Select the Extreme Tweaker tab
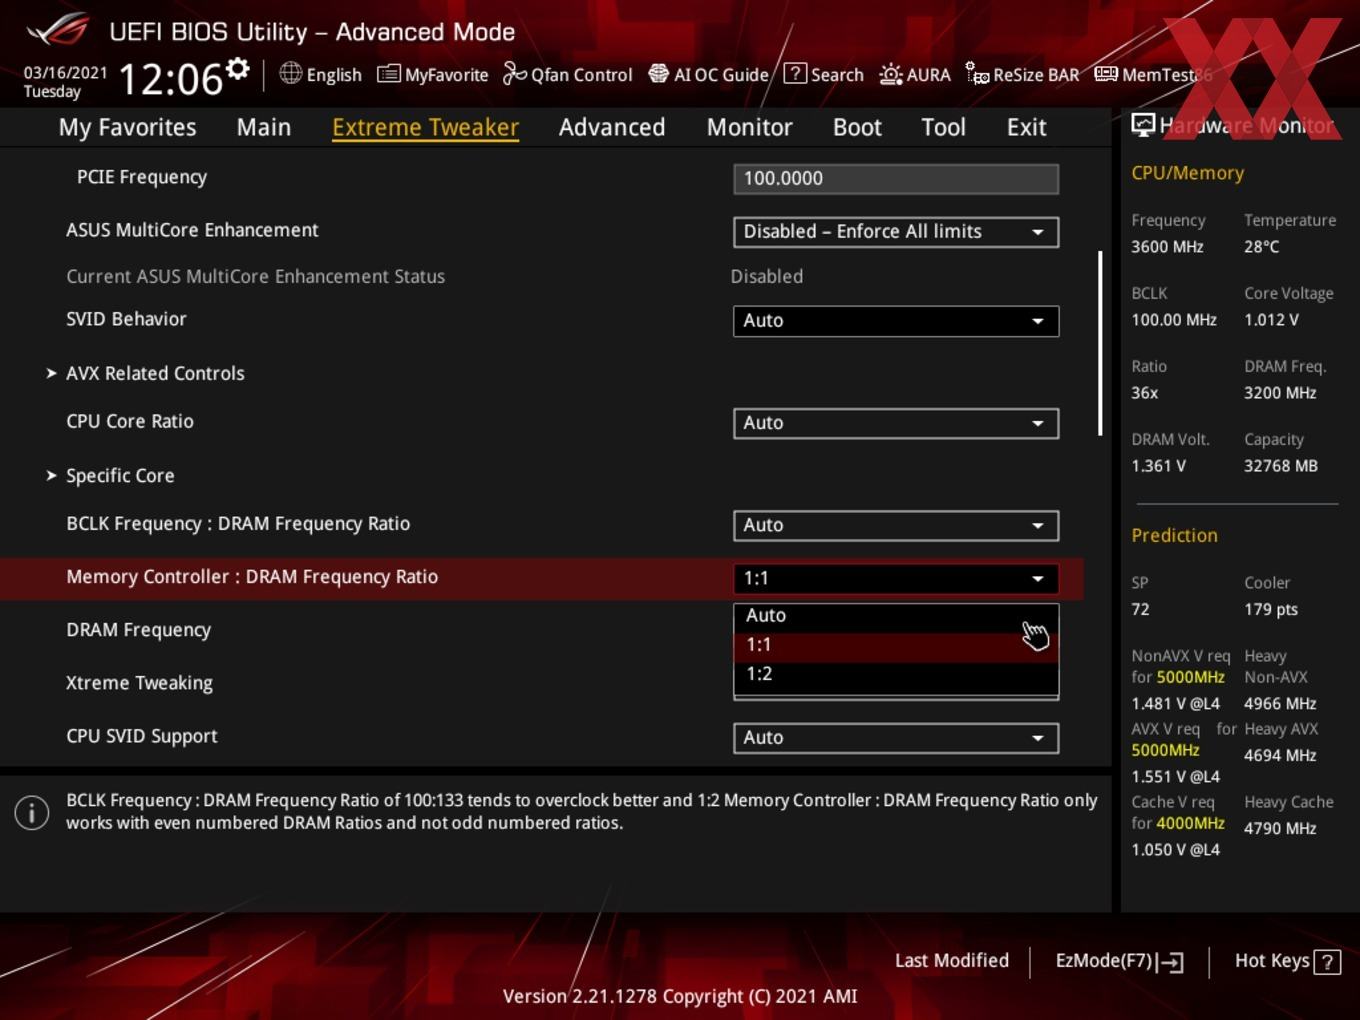 pyautogui.click(x=425, y=128)
